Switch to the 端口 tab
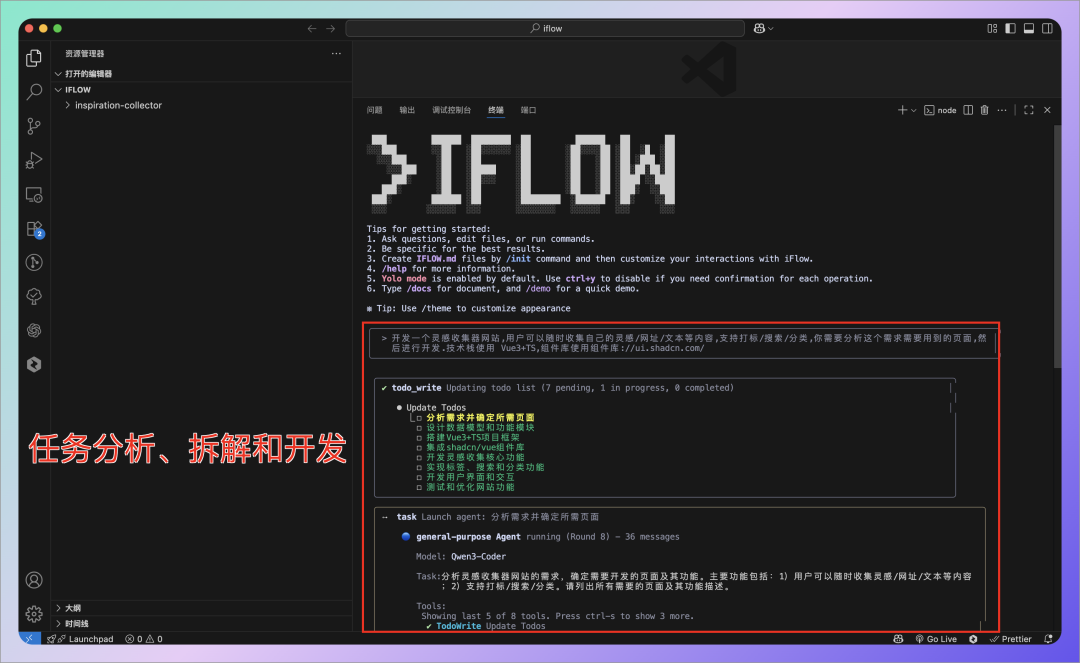Image resolution: width=1080 pixels, height=663 pixels. coord(528,110)
